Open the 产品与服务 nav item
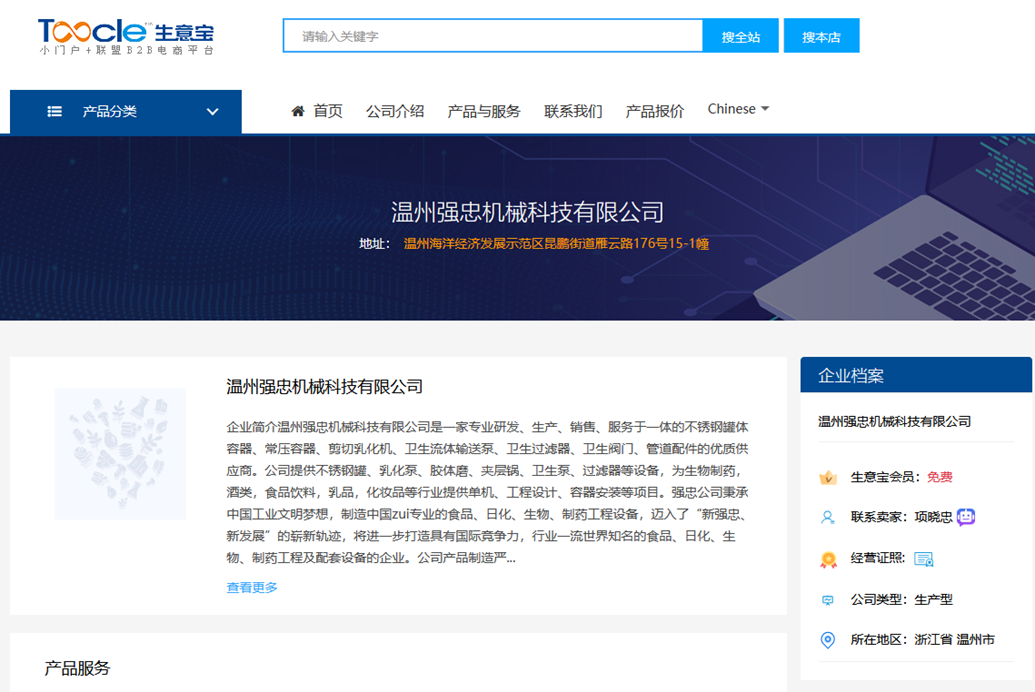The width and height of the screenshot is (1035, 692). pos(484,111)
